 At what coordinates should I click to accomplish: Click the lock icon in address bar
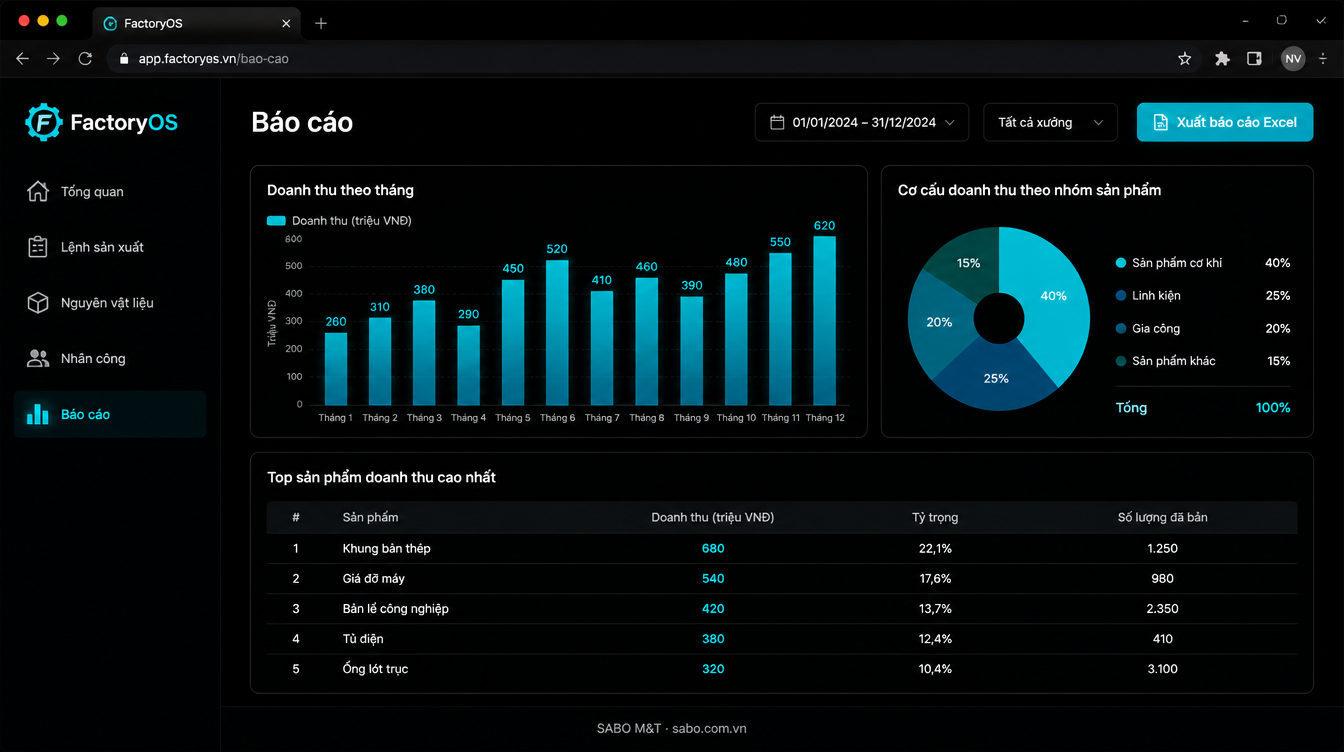[124, 59]
